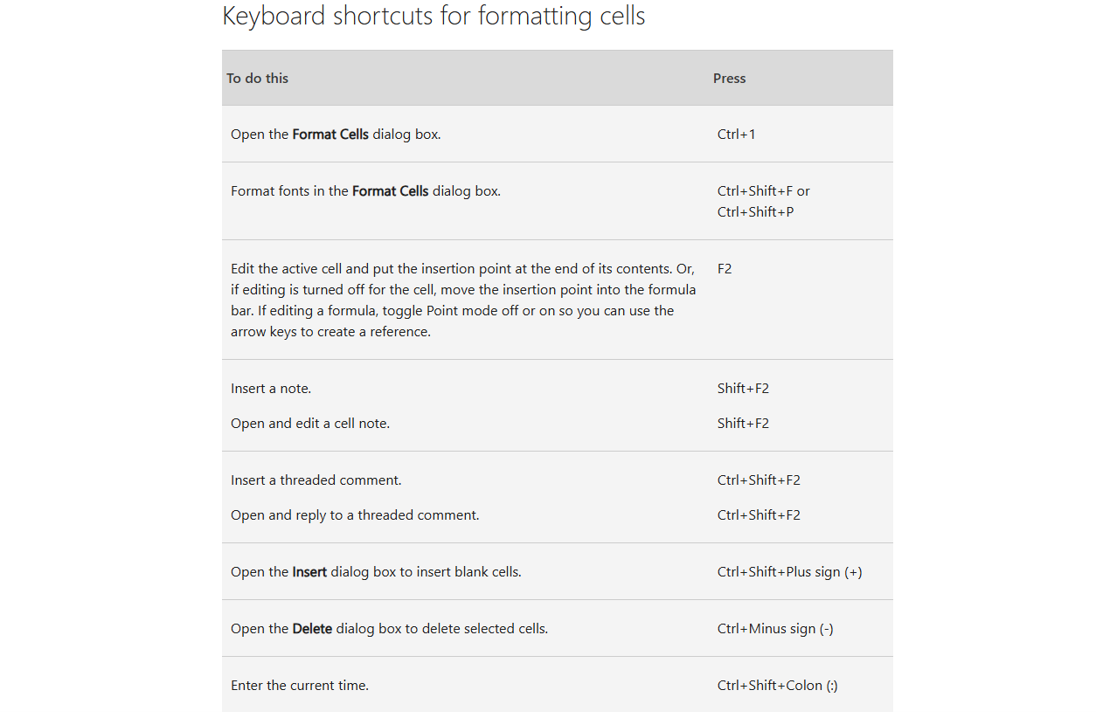The image size is (1096, 712).
Task: Click "Open and reply to a threaded comment"
Action: click(x=355, y=516)
